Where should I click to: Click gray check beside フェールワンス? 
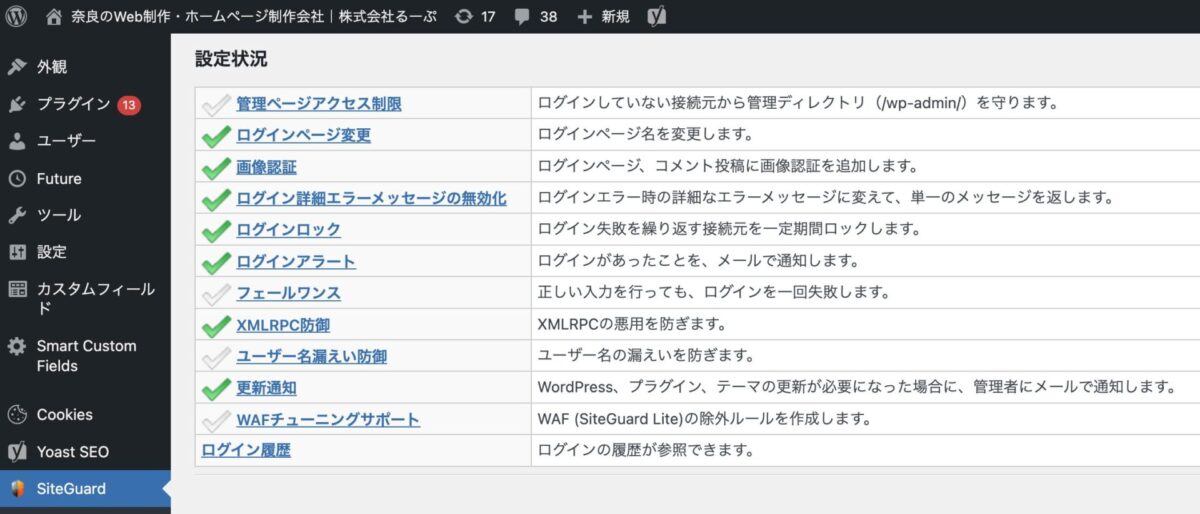point(216,294)
